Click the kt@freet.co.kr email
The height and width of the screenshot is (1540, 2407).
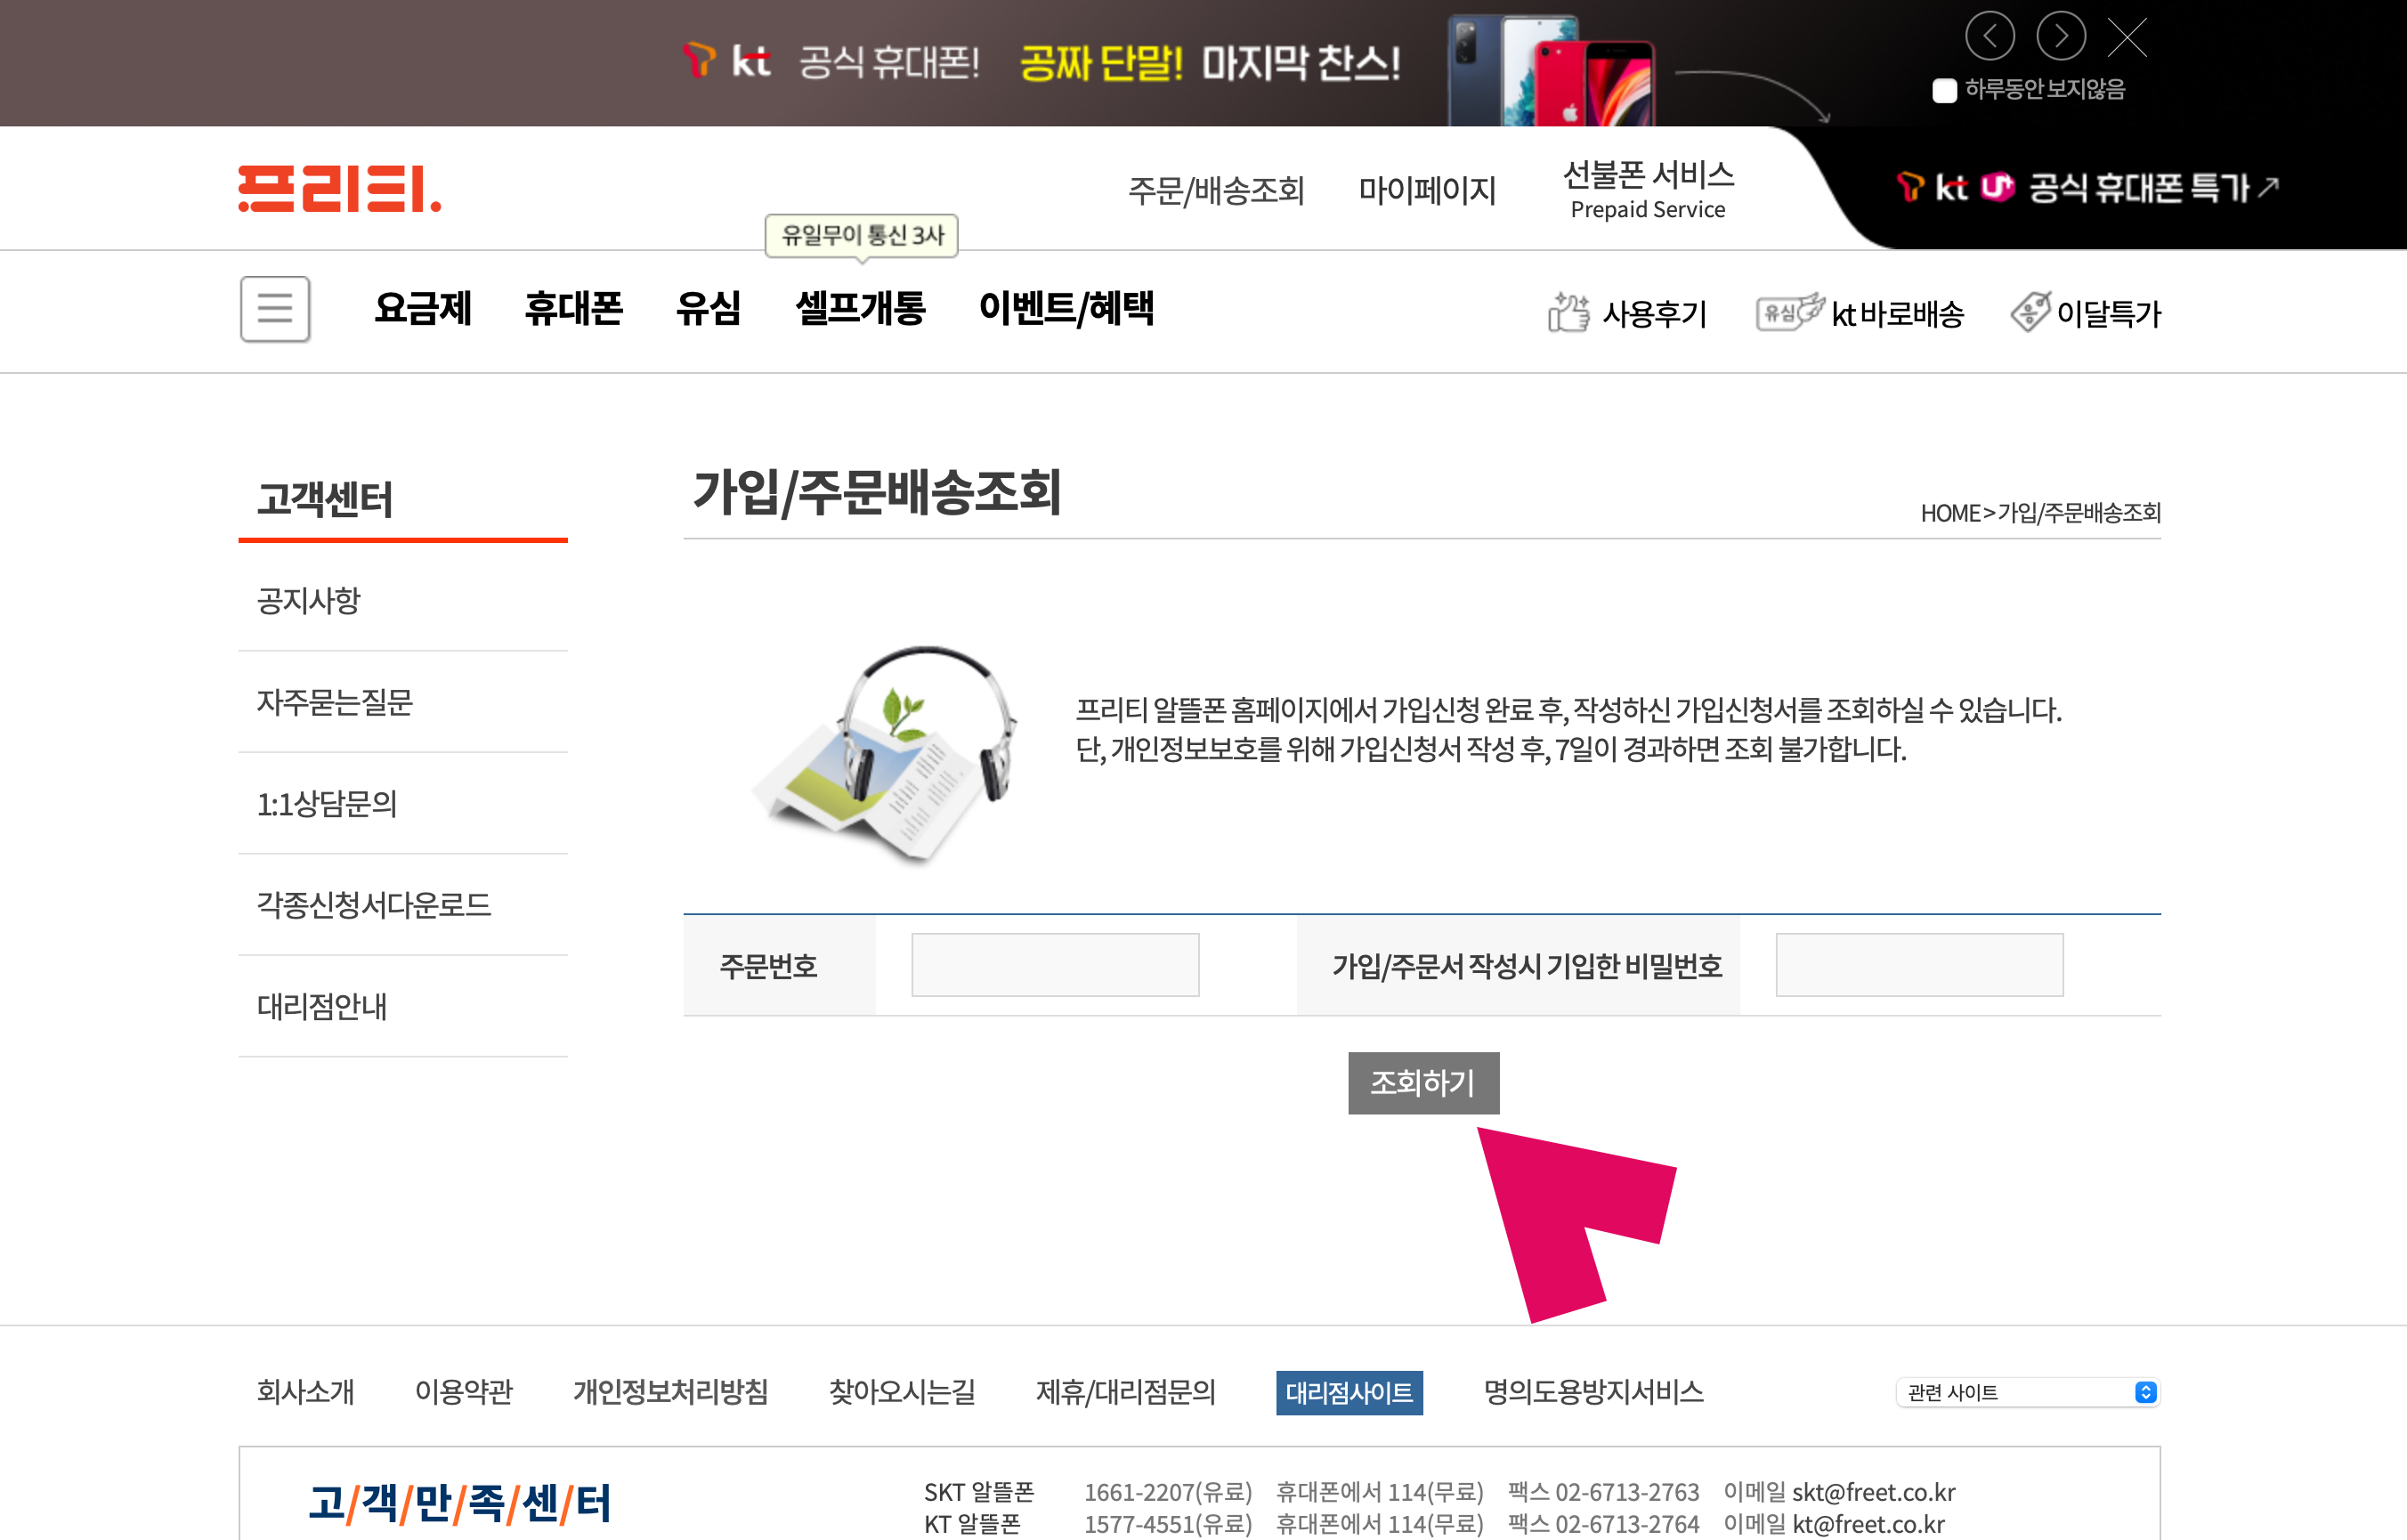[1868, 1524]
